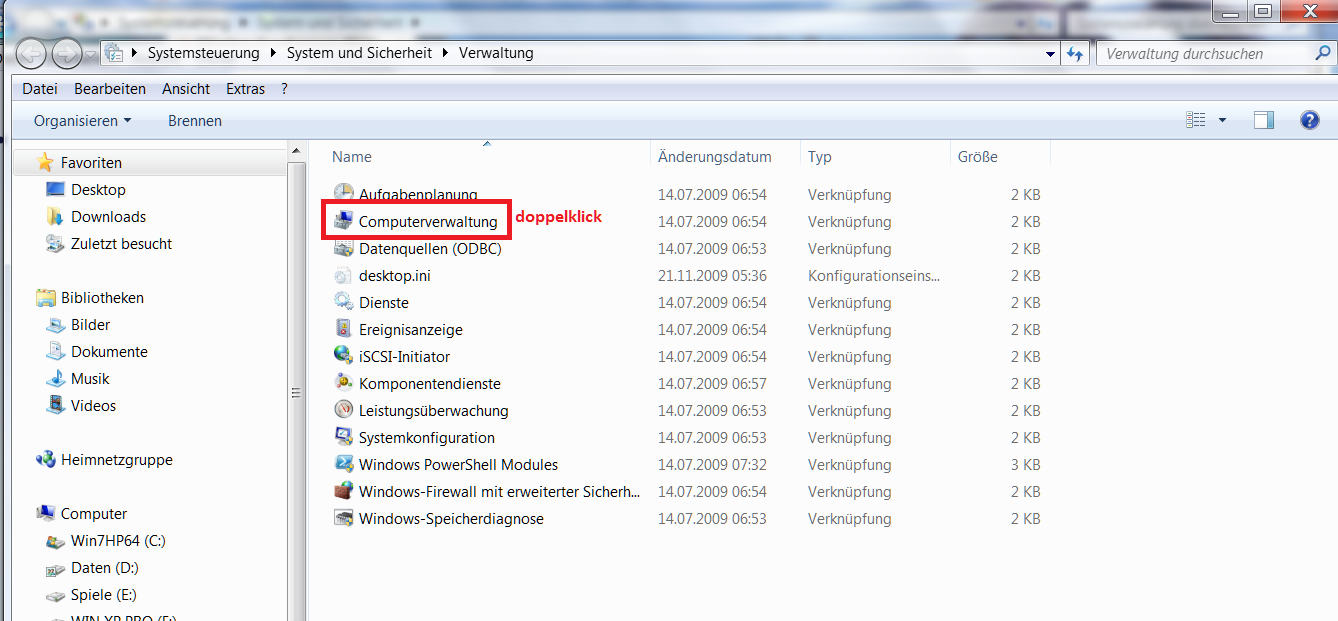The height and width of the screenshot is (621, 1338).
Task: Click the Heimnetzgruppe icon
Action: 45,459
